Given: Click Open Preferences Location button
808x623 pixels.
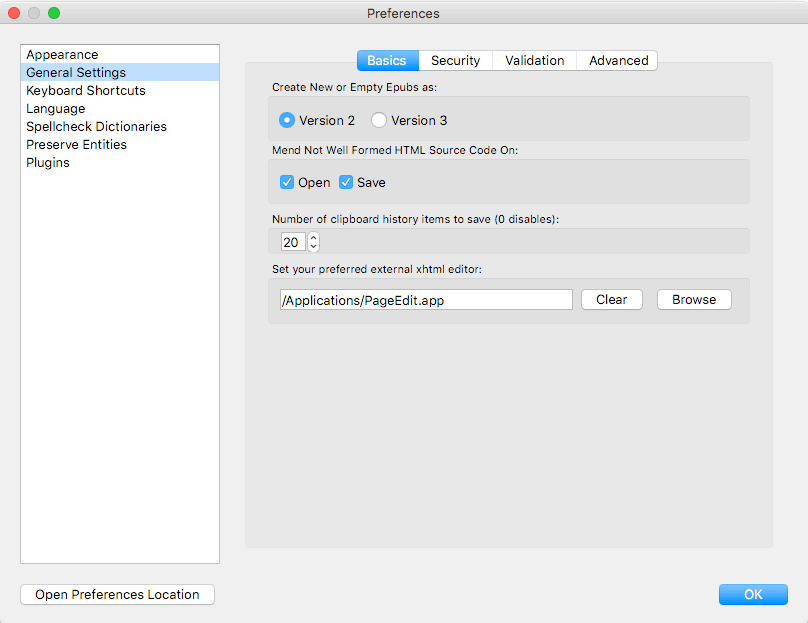Looking at the screenshot, I should tap(117, 594).
